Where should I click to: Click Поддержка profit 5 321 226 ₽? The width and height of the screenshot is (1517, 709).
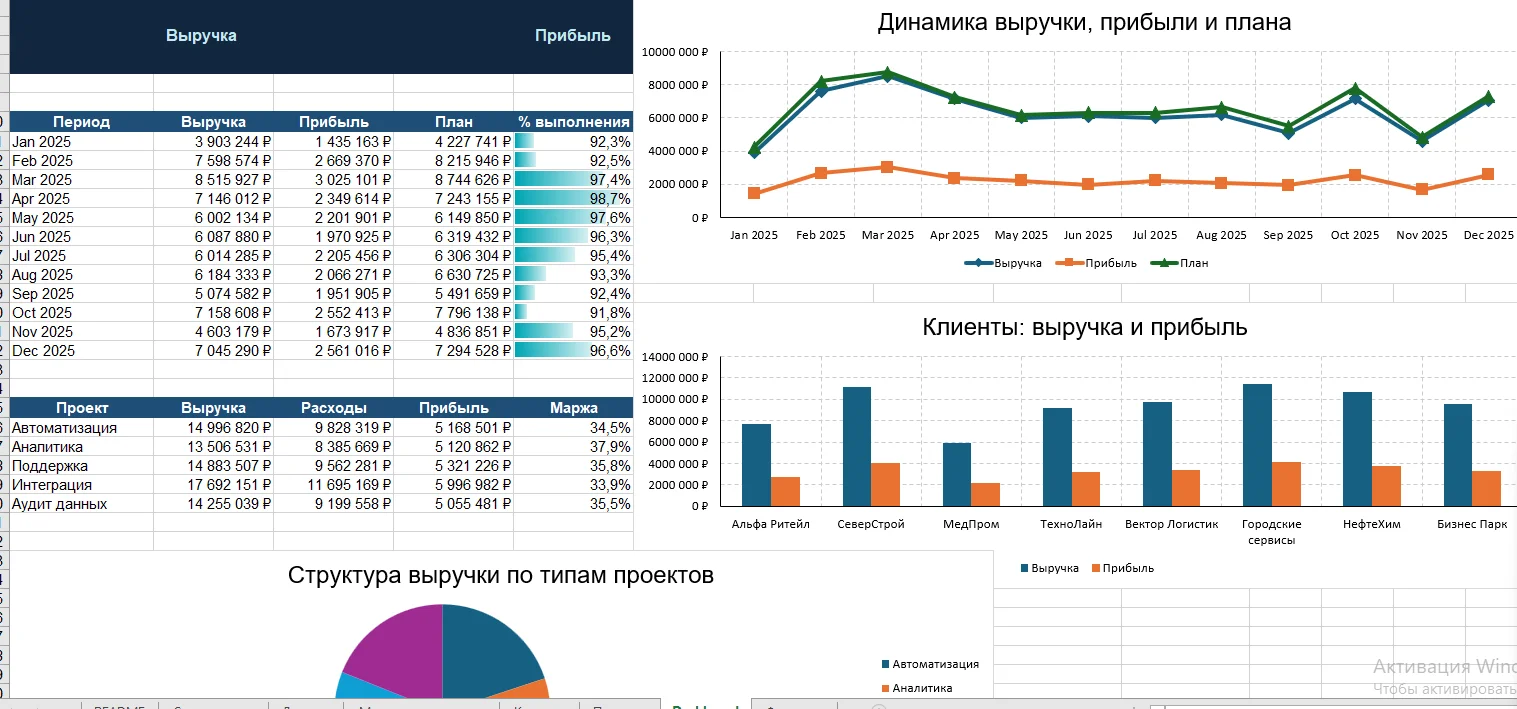[454, 466]
